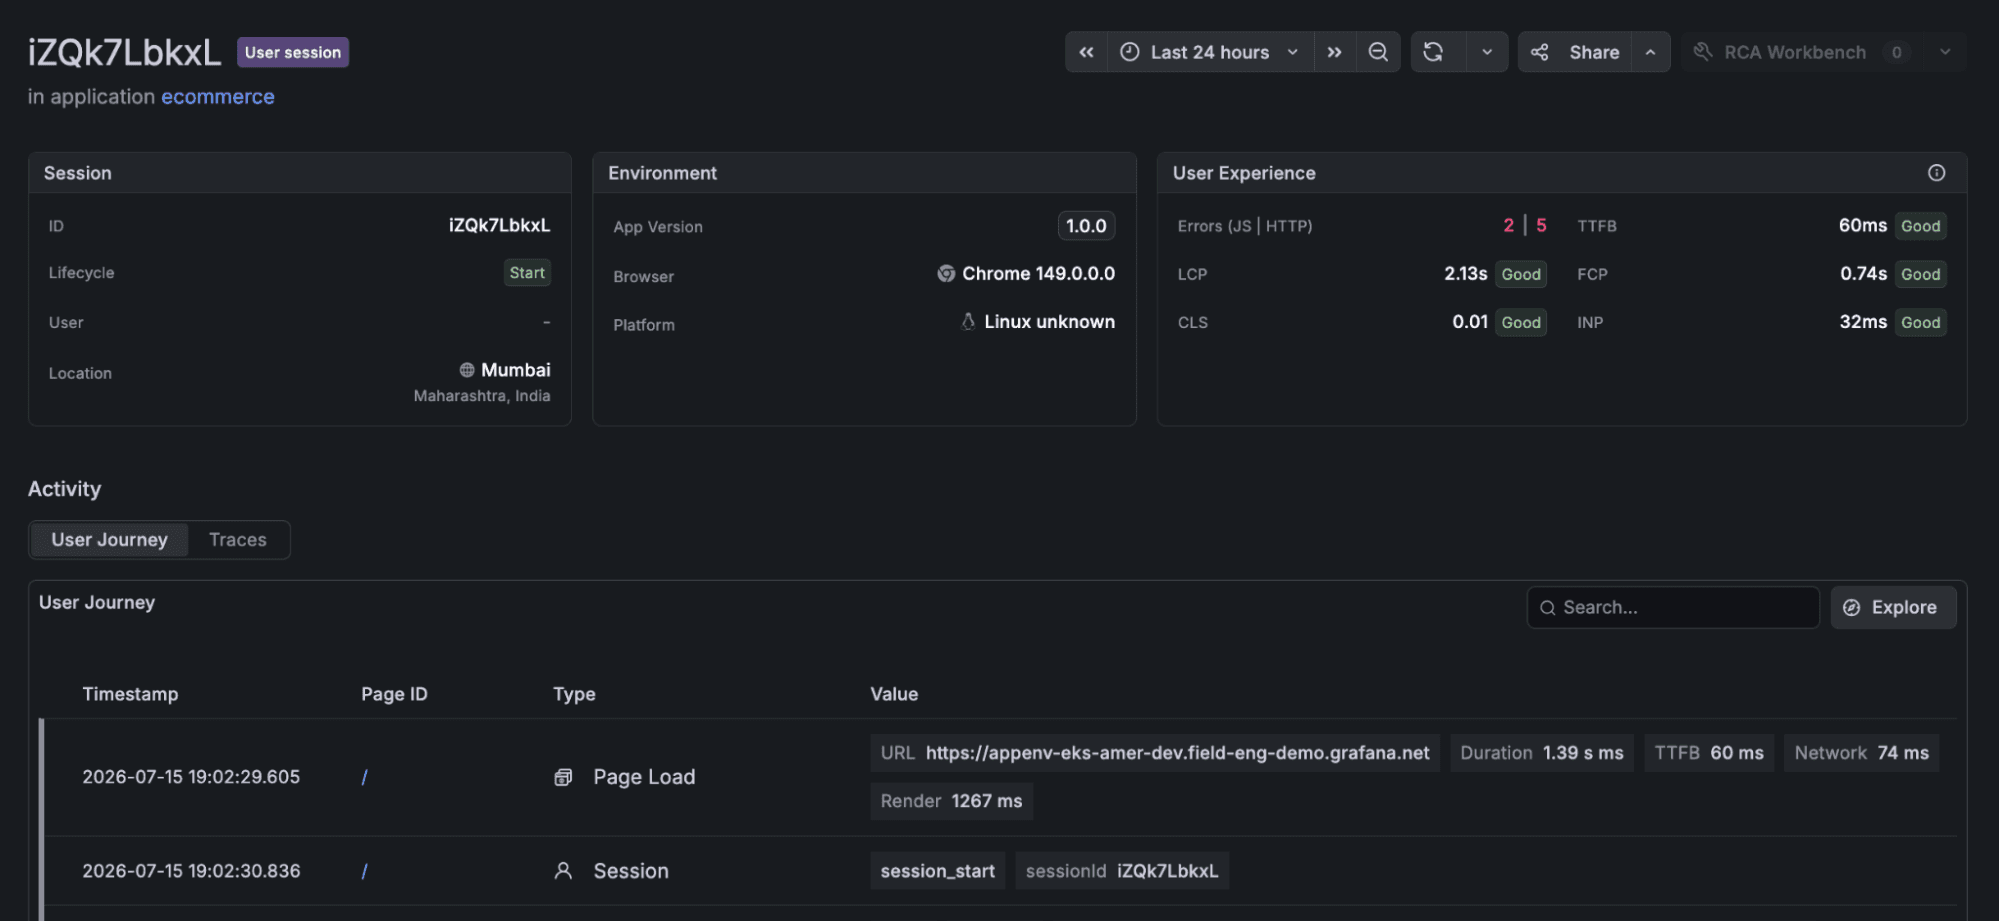Click the Session type user icon
The image size is (1999, 922).
564,871
